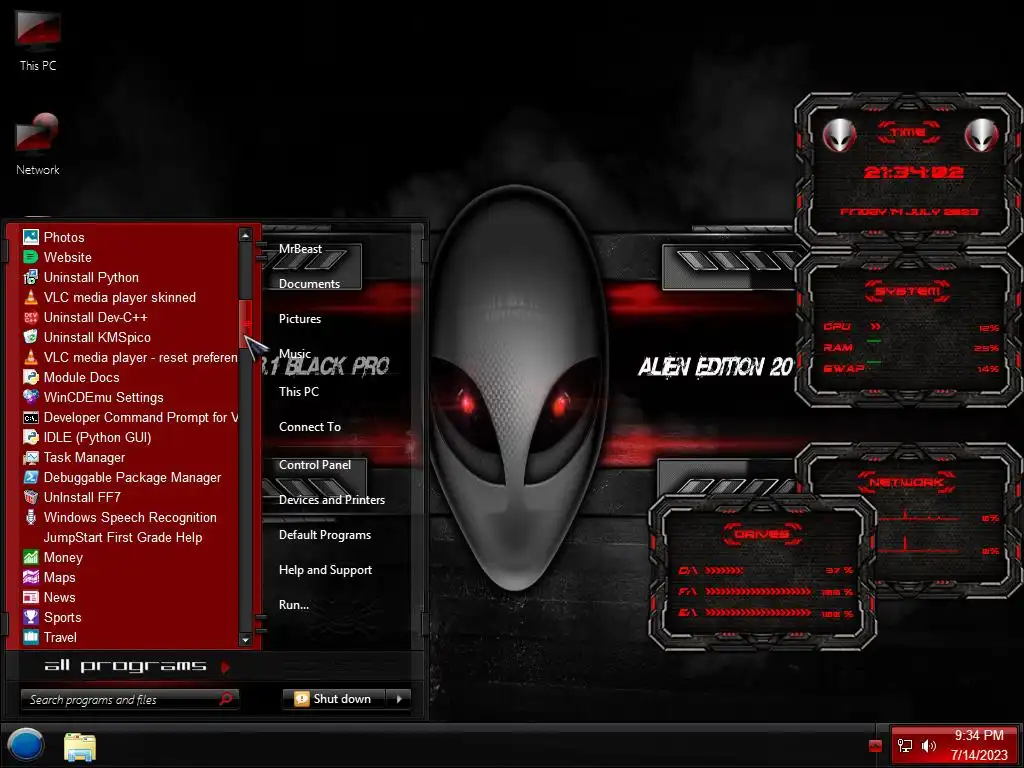Expand all programs list
Screen dimensions: 1024x768
tap(137, 666)
